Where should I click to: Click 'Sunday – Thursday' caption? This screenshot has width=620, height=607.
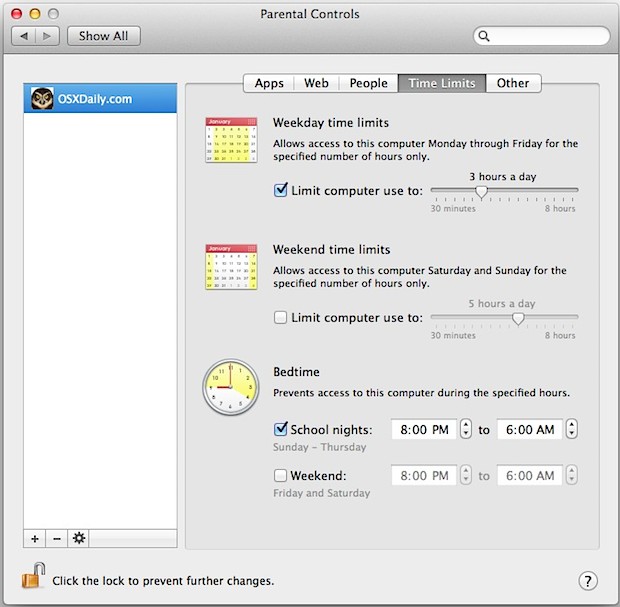pos(319,447)
